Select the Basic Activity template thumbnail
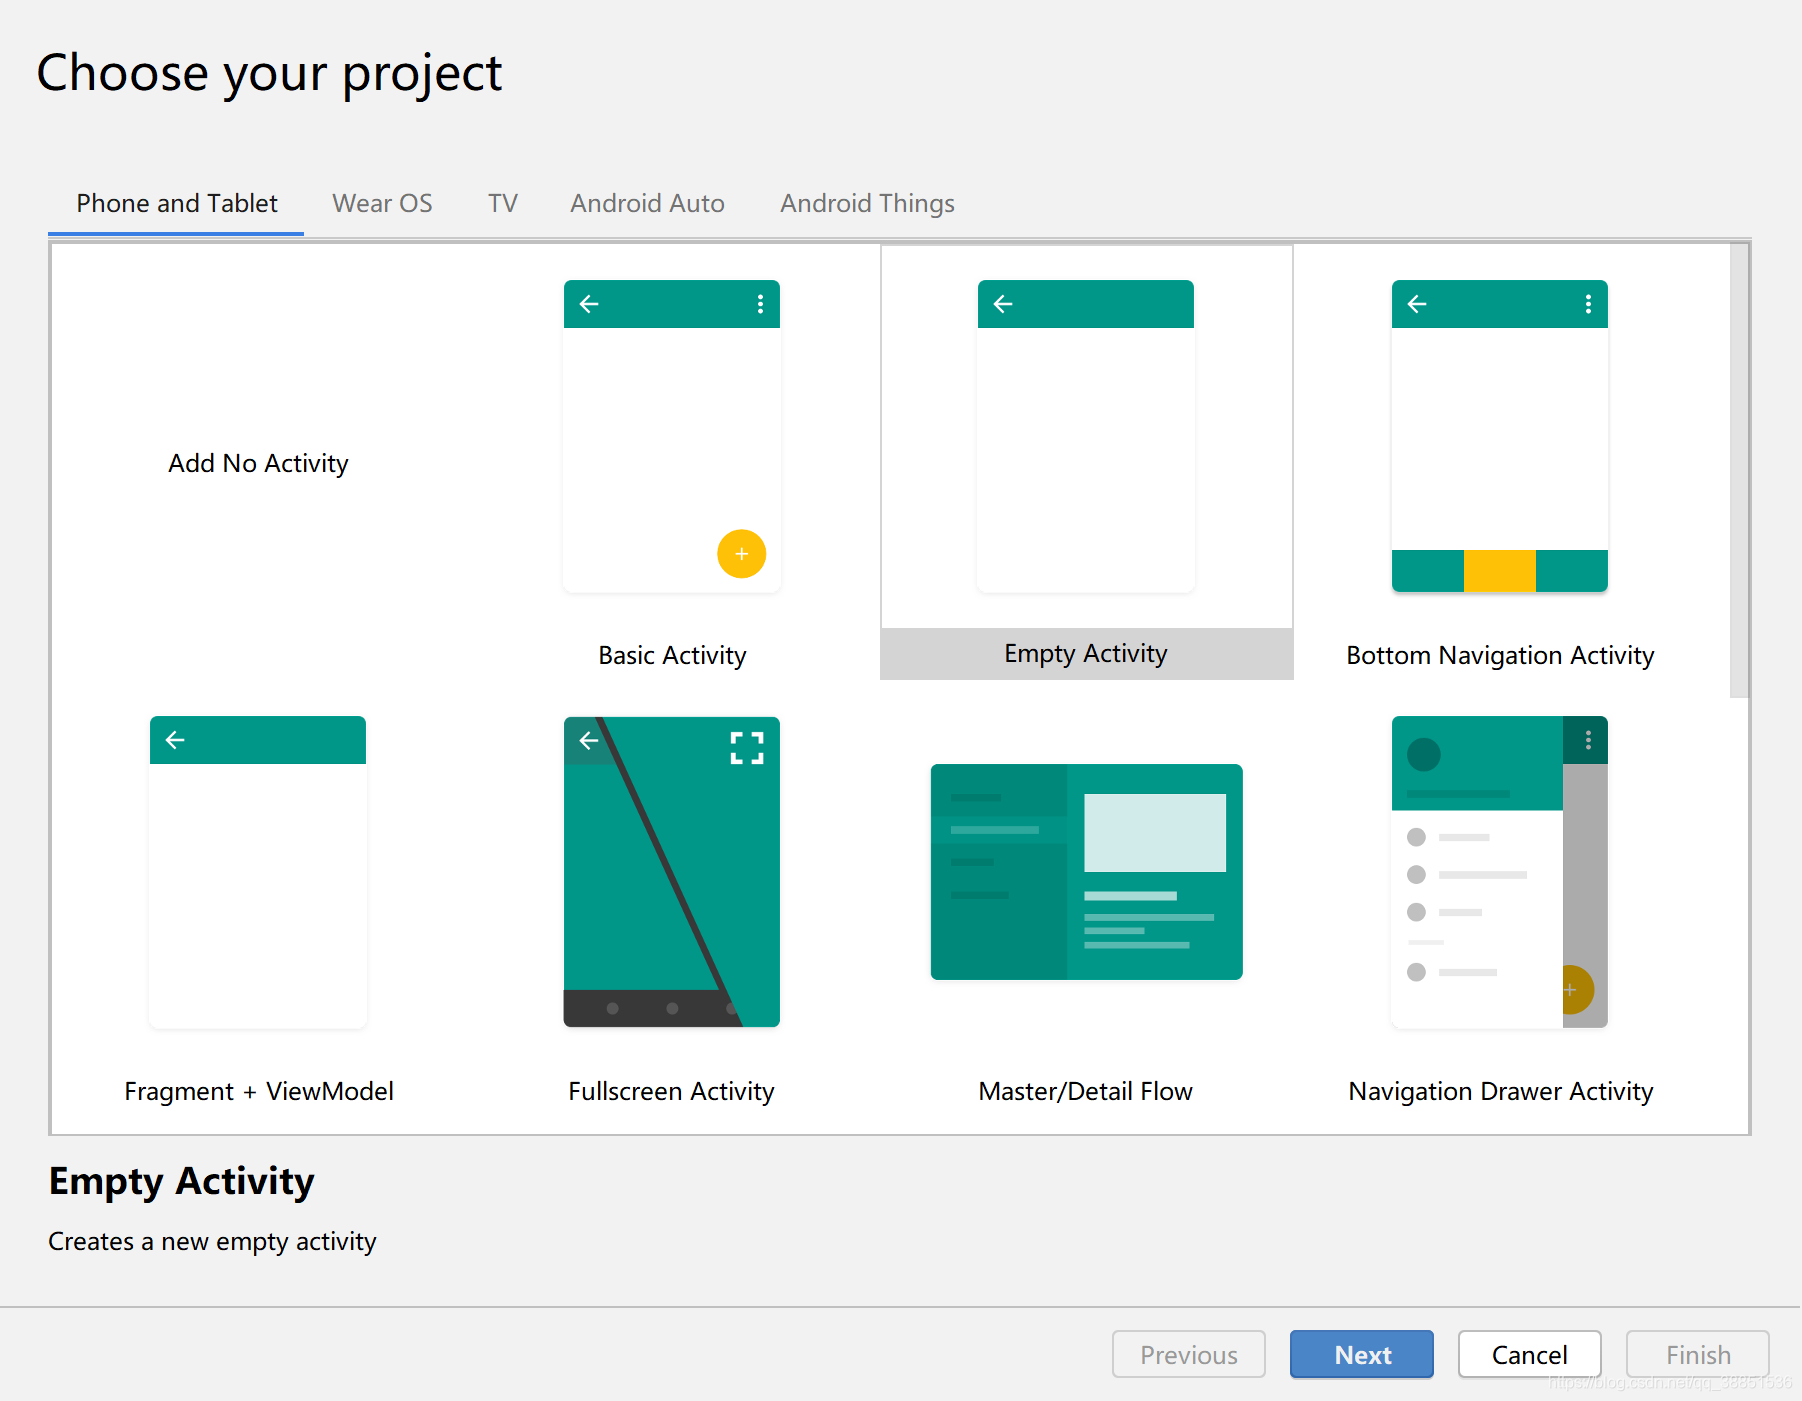The height and width of the screenshot is (1401, 1802). pyautogui.click(x=672, y=436)
